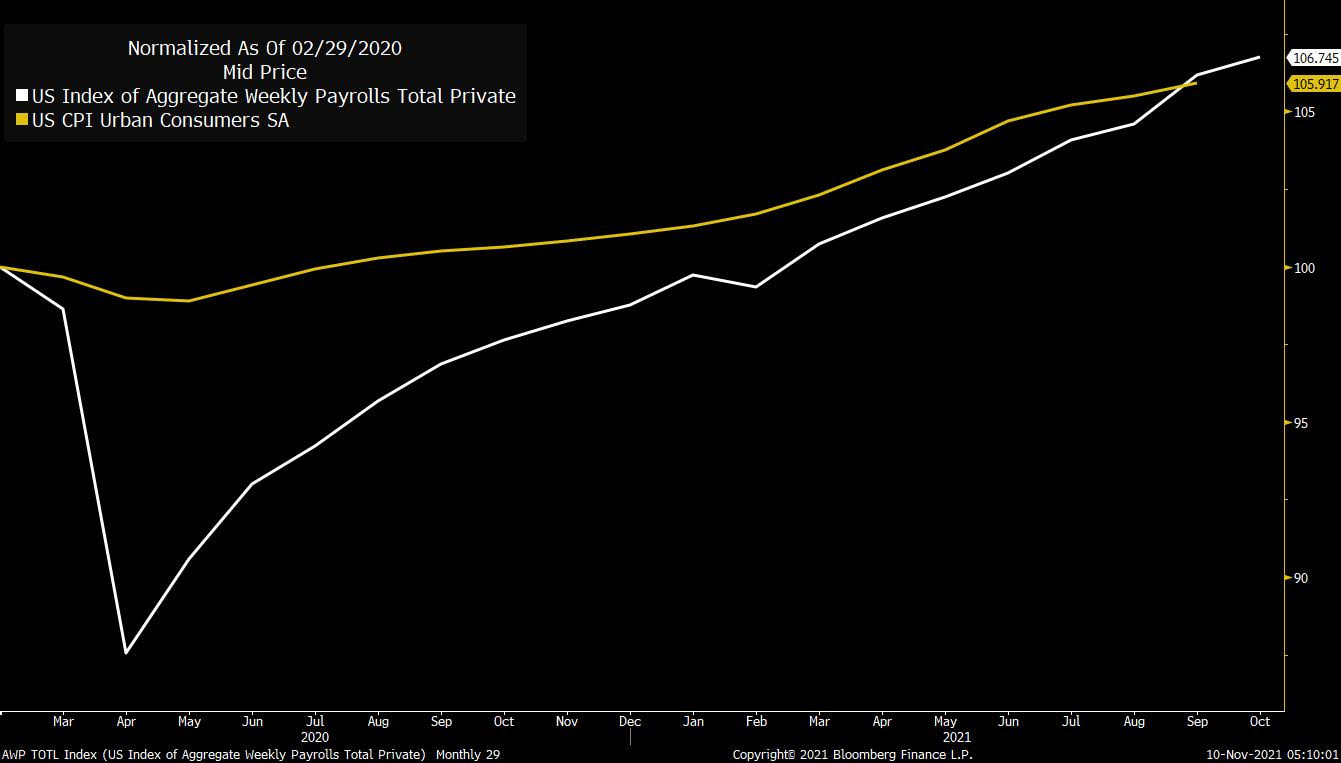This screenshot has height=763, width=1341.
Task: Click the Mid Price legend text
Action: 265,72
